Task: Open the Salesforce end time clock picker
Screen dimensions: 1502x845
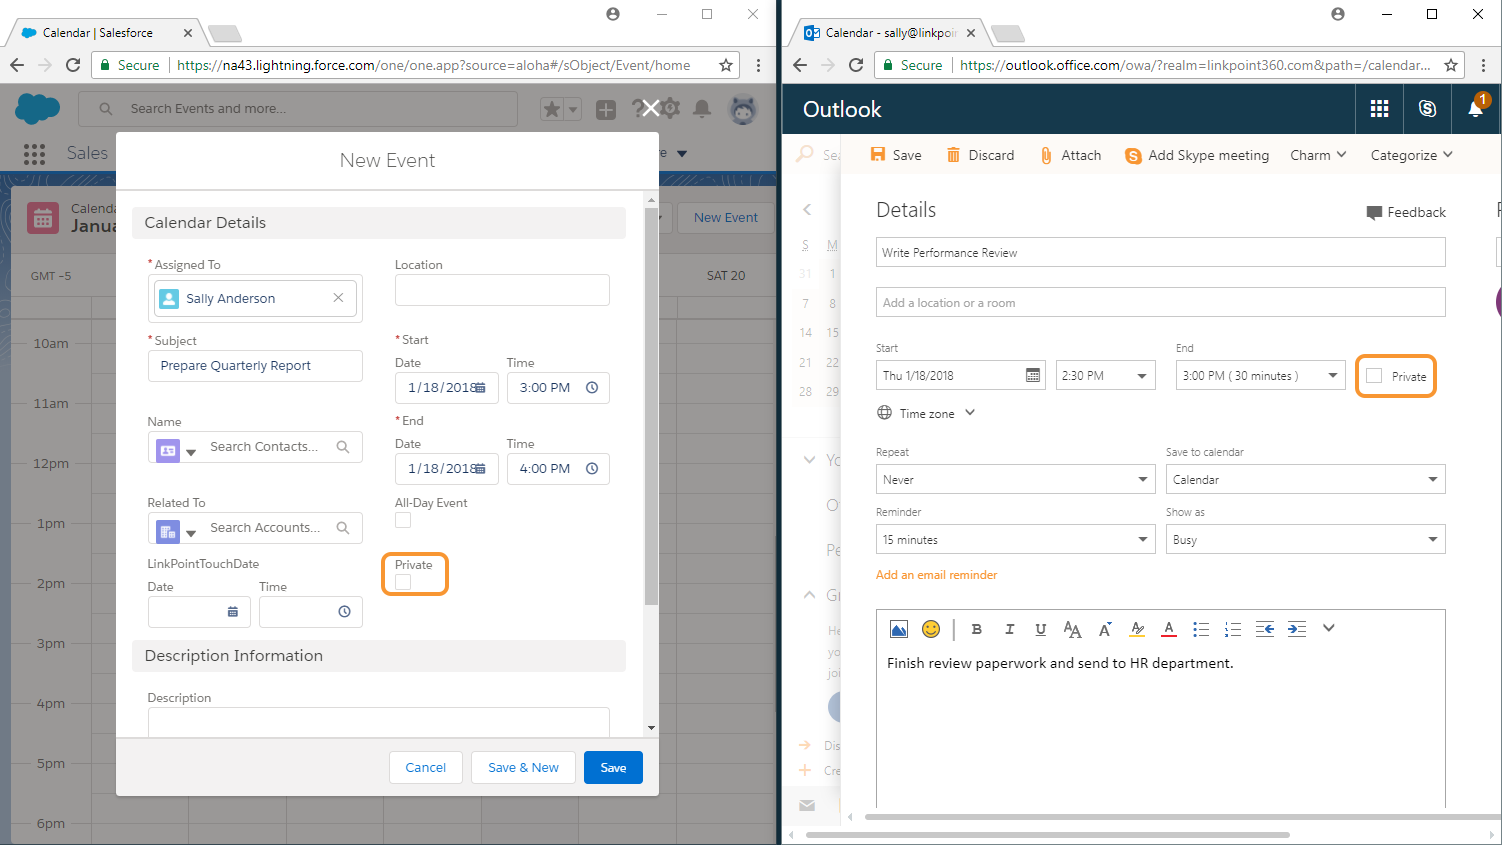Action: (592, 468)
